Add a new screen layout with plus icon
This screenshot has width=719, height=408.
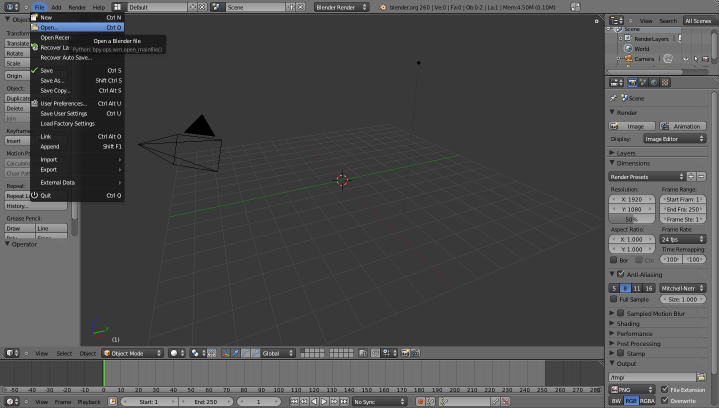pos(193,7)
